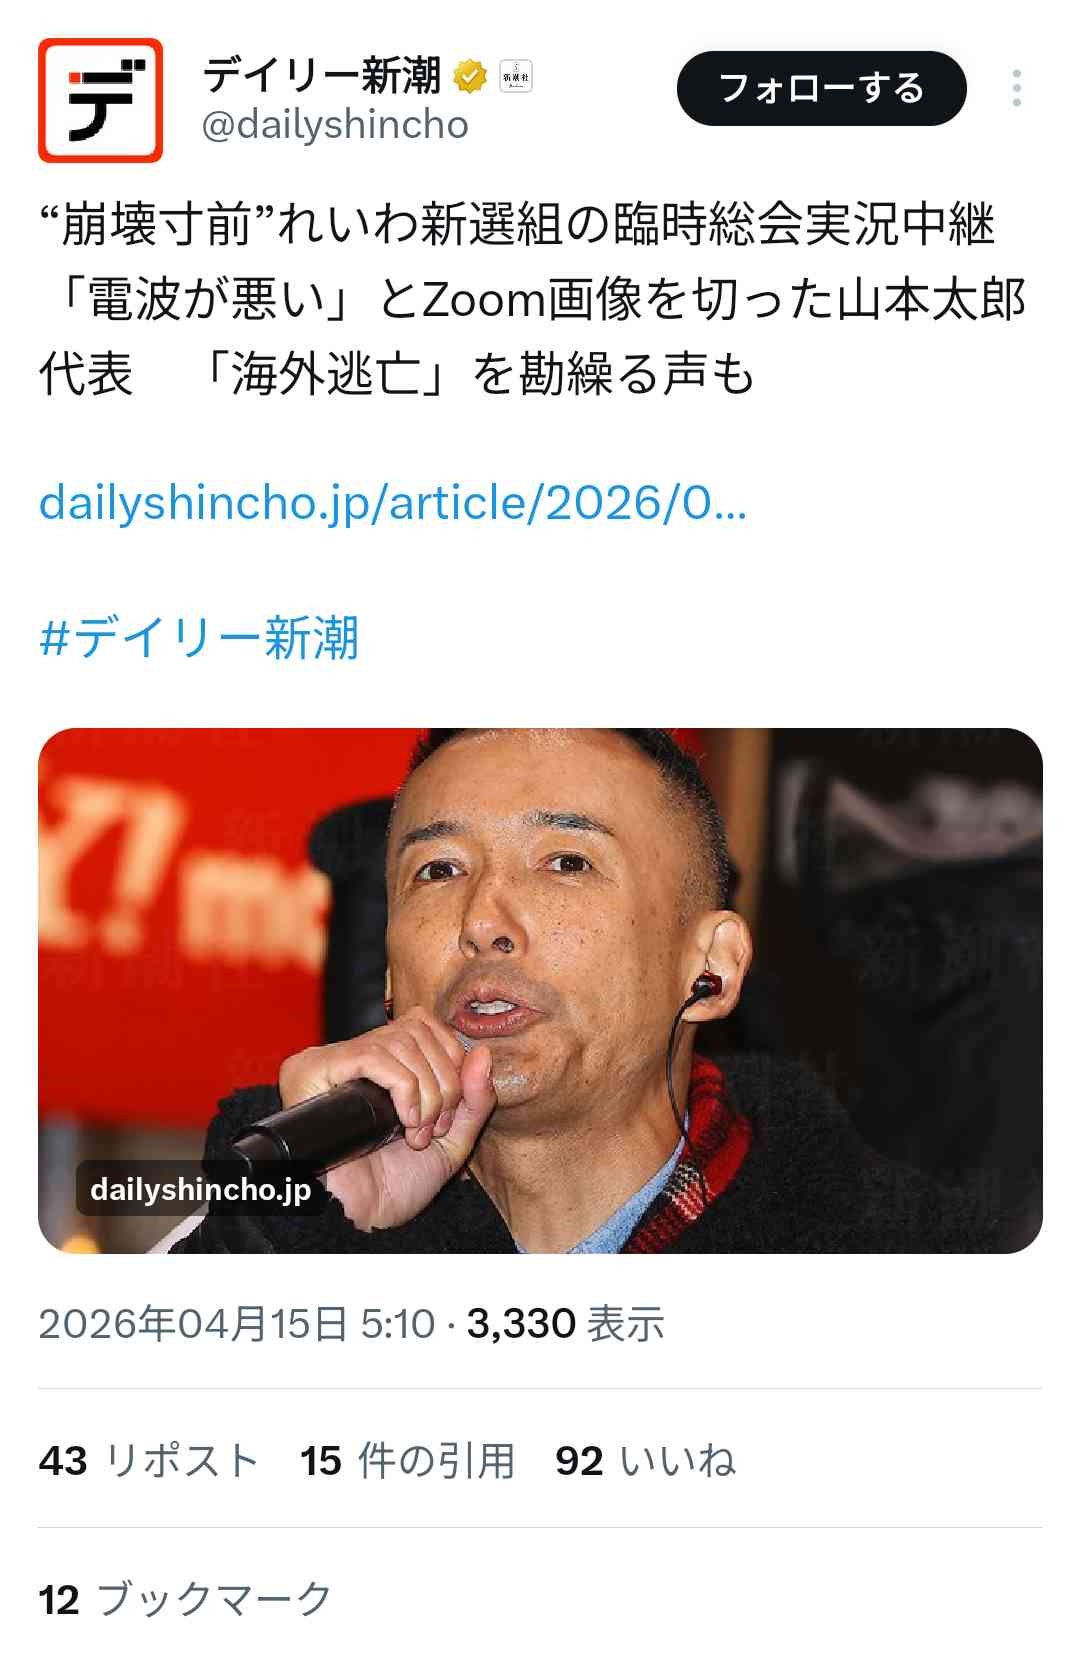Click the gold verified badge
The width and height of the screenshot is (1080, 1676).
tap(470, 76)
